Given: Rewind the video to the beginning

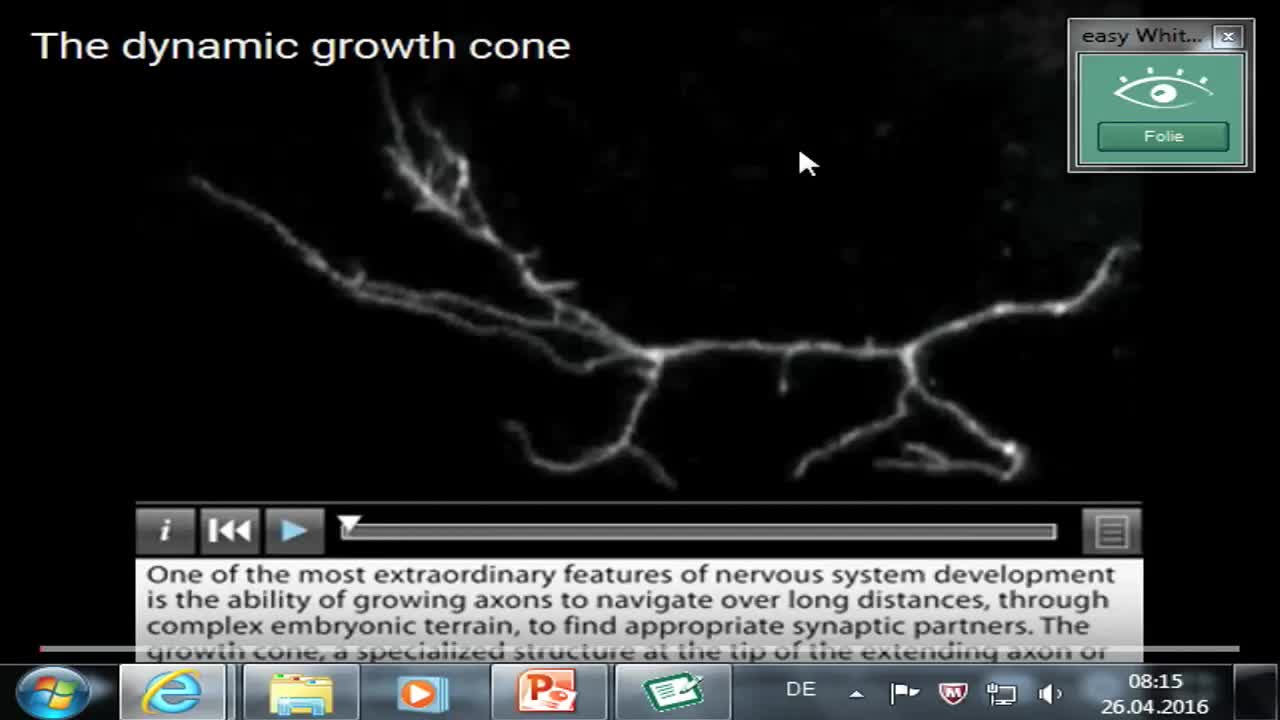Looking at the screenshot, I should 230,530.
